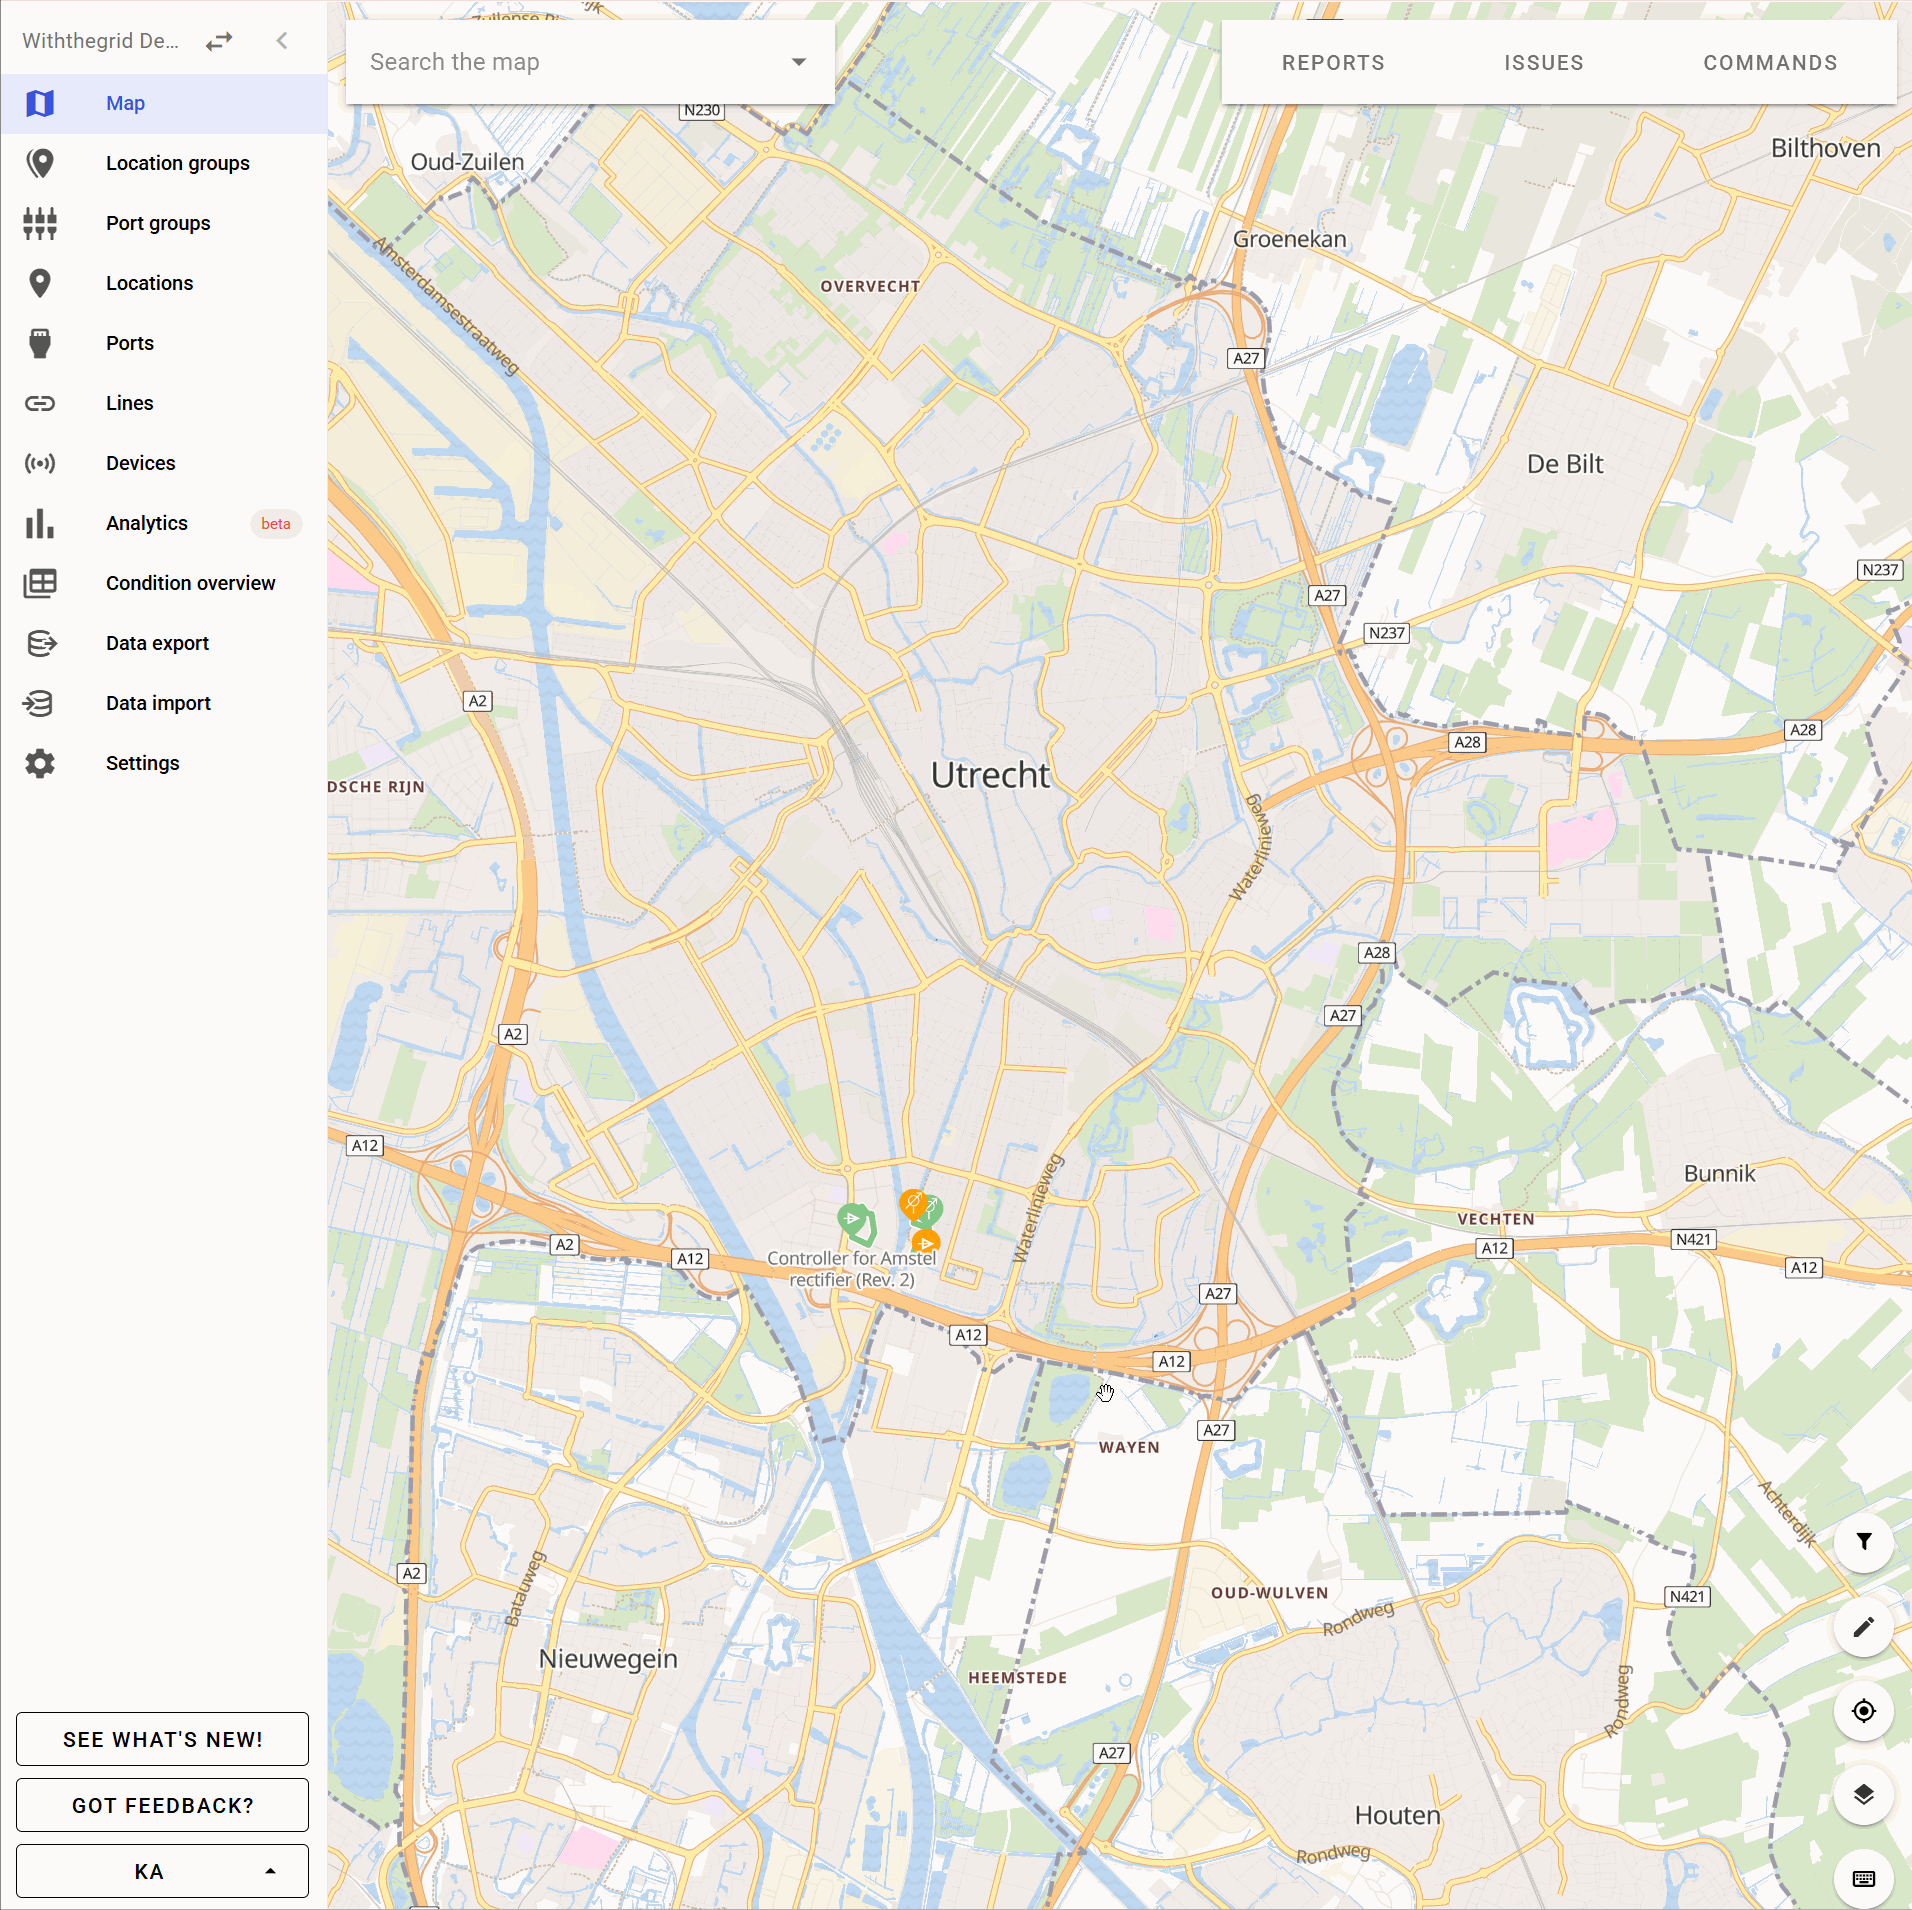The image size is (1912, 1910).
Task: Click the organization switch arrows icon
Action: coord(220,41)
